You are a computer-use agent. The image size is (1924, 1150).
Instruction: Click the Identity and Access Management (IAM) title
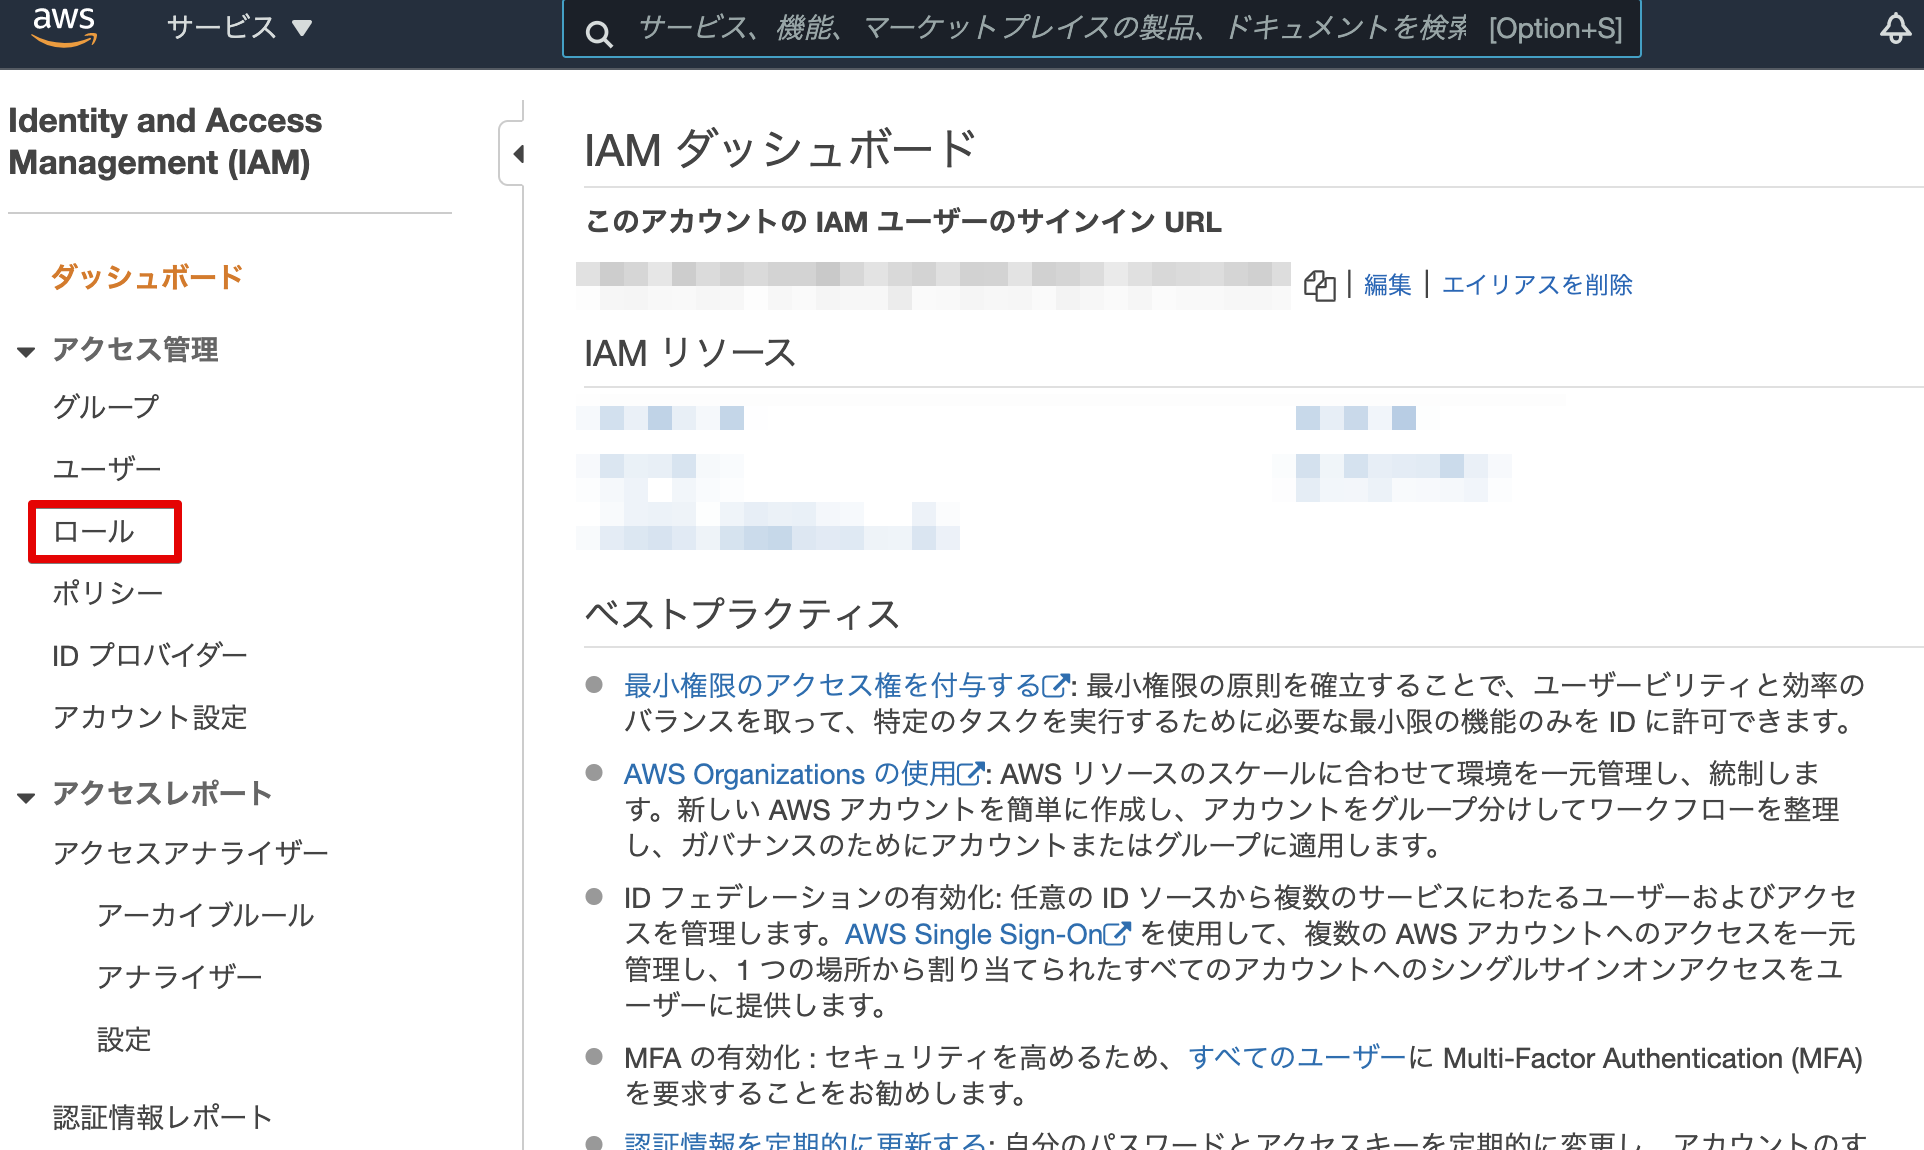[165, 141]
